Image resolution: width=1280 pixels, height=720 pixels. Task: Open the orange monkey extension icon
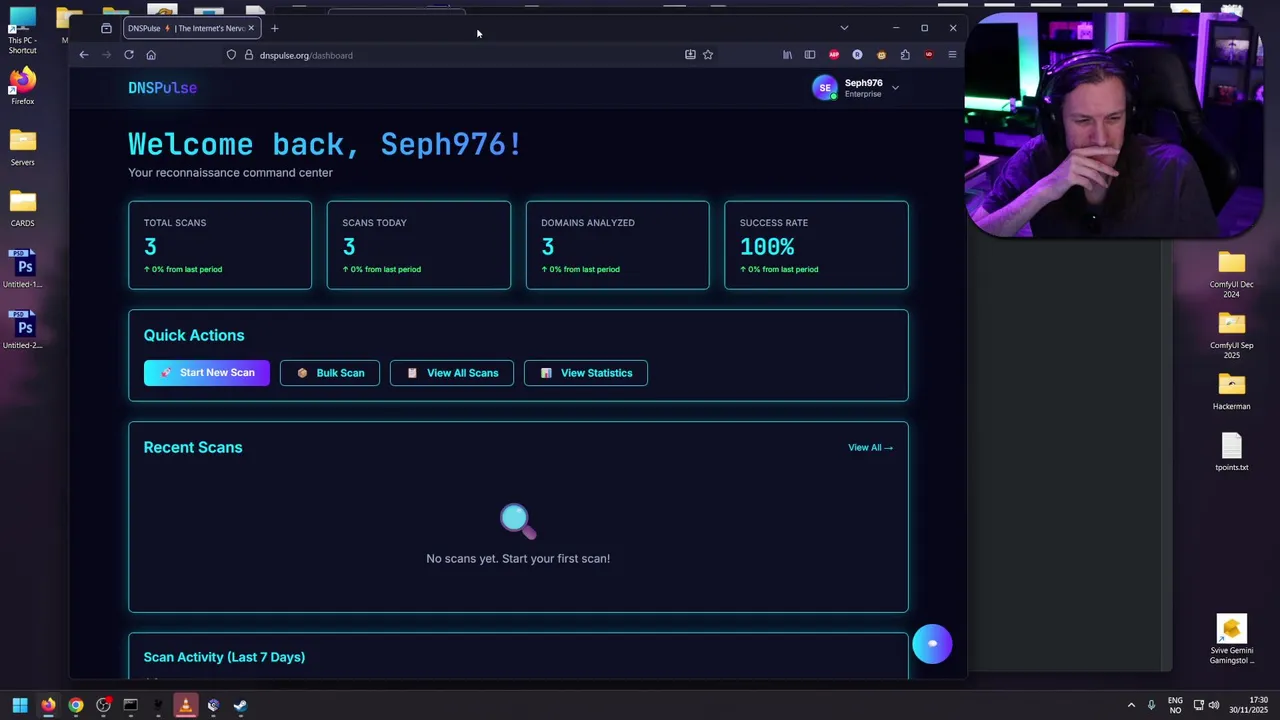[x=881, y=55]
